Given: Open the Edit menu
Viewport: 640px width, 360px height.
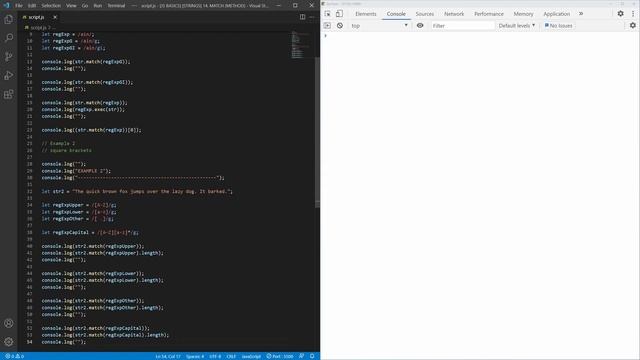Looking at the screenshot, I should tap(32, 6).
